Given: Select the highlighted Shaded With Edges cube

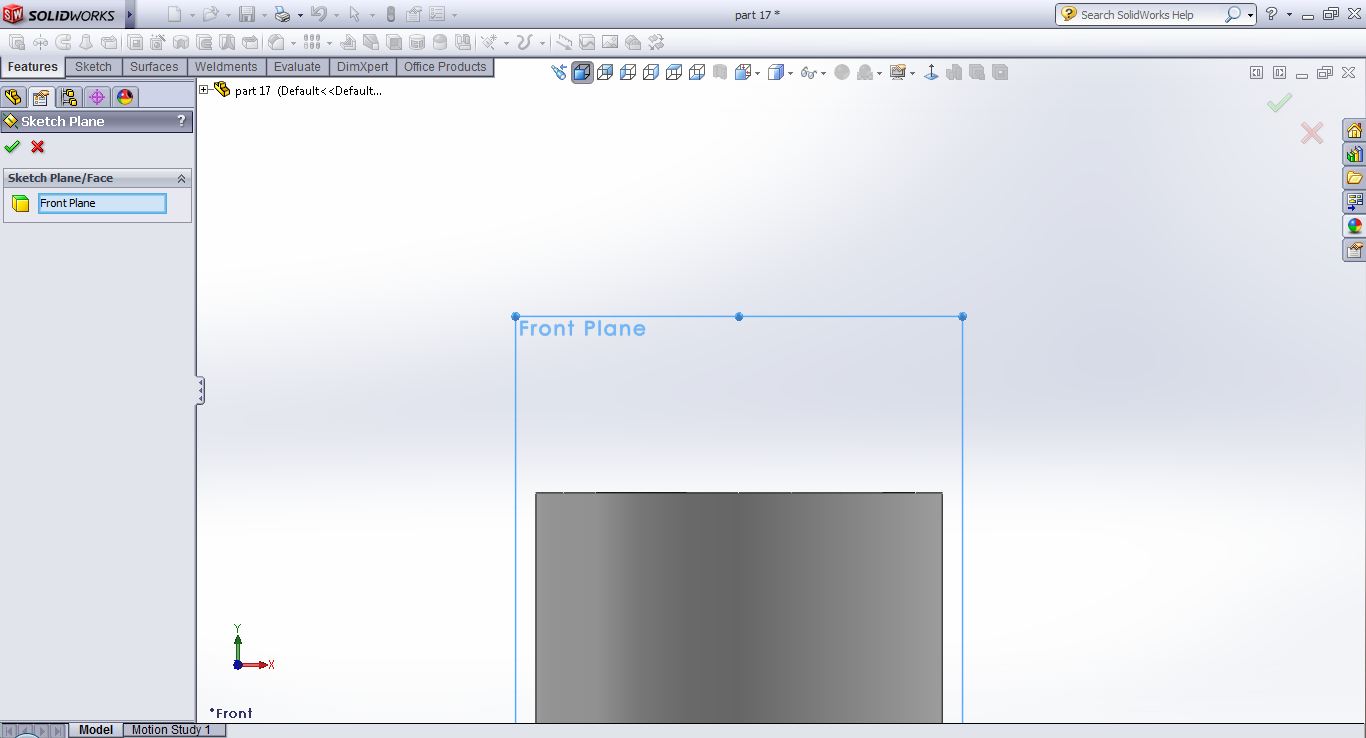Looking at the screenshot, I should click(582, 72).
